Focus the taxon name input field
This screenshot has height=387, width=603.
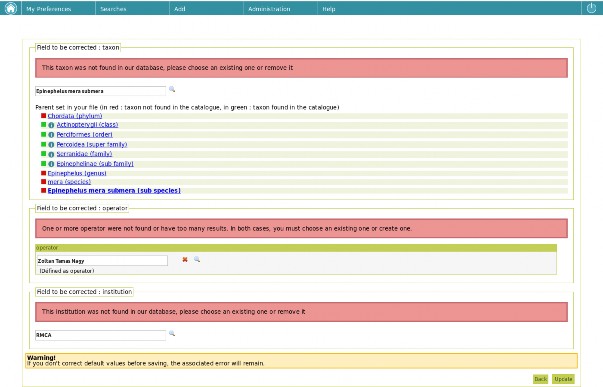point(100,91)
